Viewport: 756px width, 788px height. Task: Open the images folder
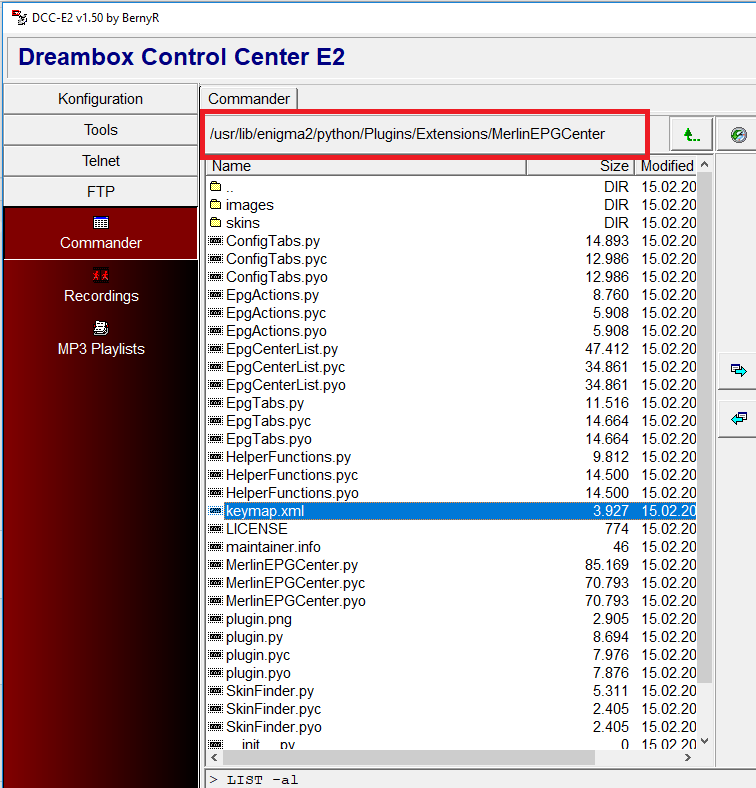tap(249, 205)
